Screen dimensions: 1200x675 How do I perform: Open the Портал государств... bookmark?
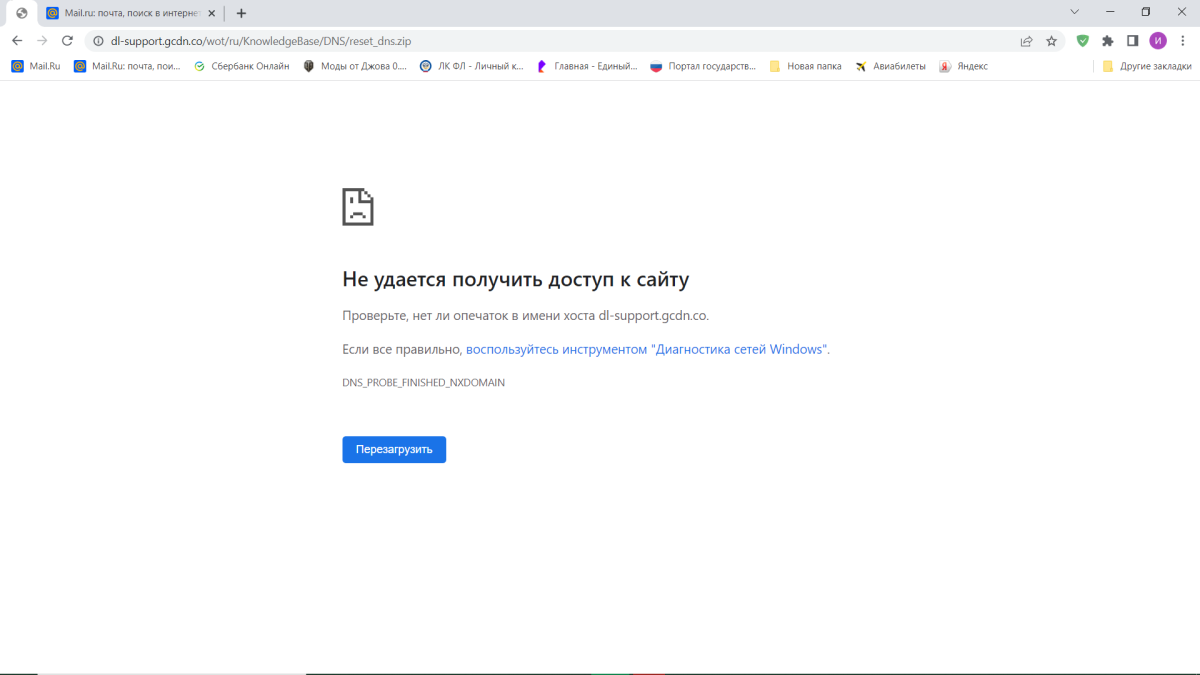703,66
